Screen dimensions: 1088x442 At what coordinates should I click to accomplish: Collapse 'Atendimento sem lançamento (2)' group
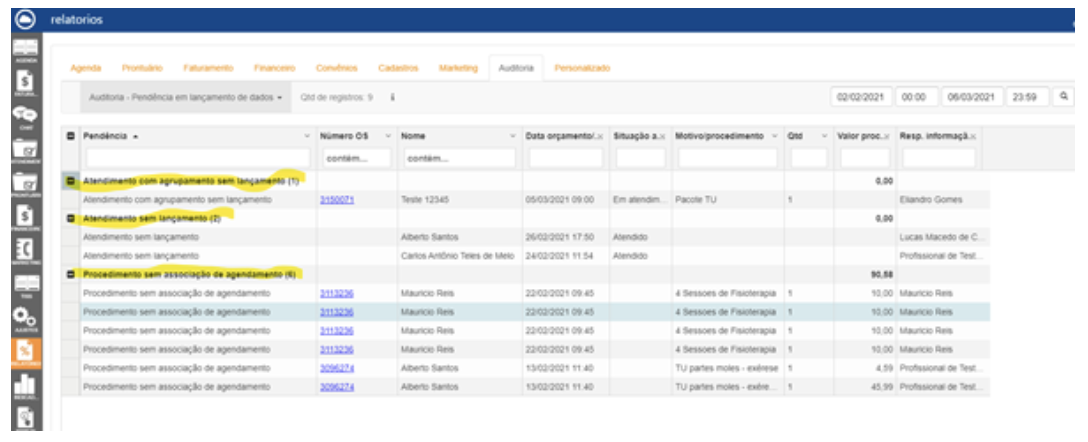pos(70,219)
